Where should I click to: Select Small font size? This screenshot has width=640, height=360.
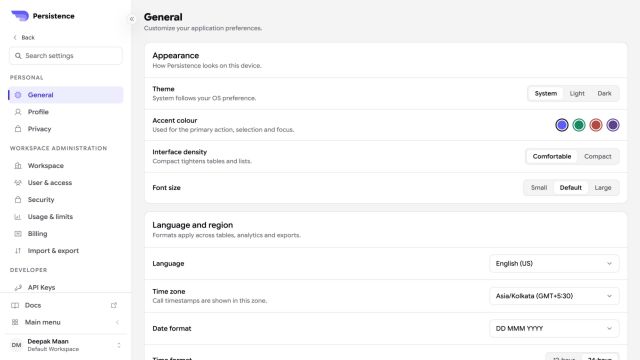coord(539,188)
